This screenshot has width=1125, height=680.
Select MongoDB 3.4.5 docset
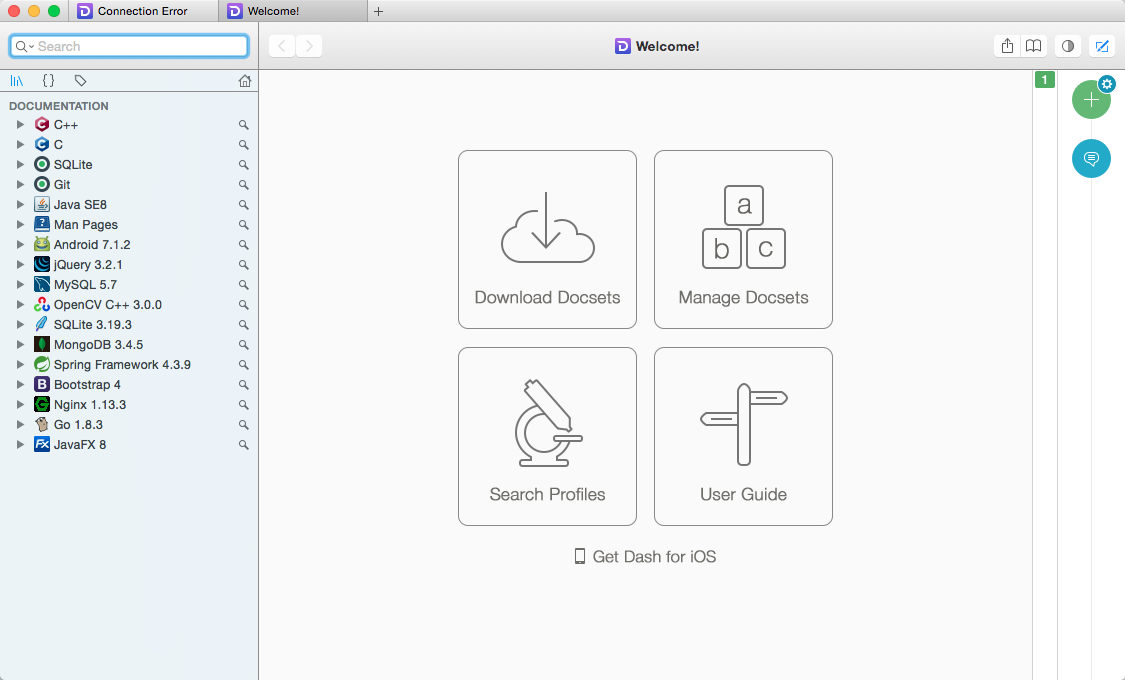[129, 345]
